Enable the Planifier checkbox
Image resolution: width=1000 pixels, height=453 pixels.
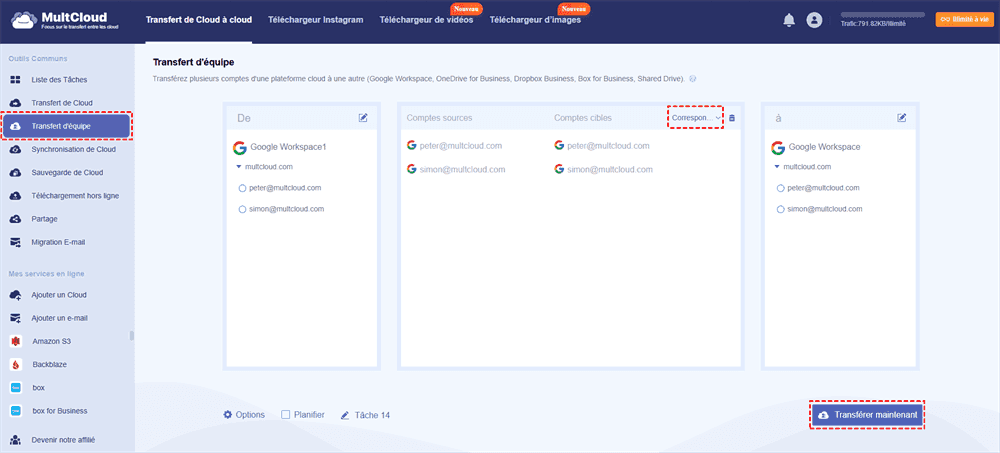click(286, 415)
